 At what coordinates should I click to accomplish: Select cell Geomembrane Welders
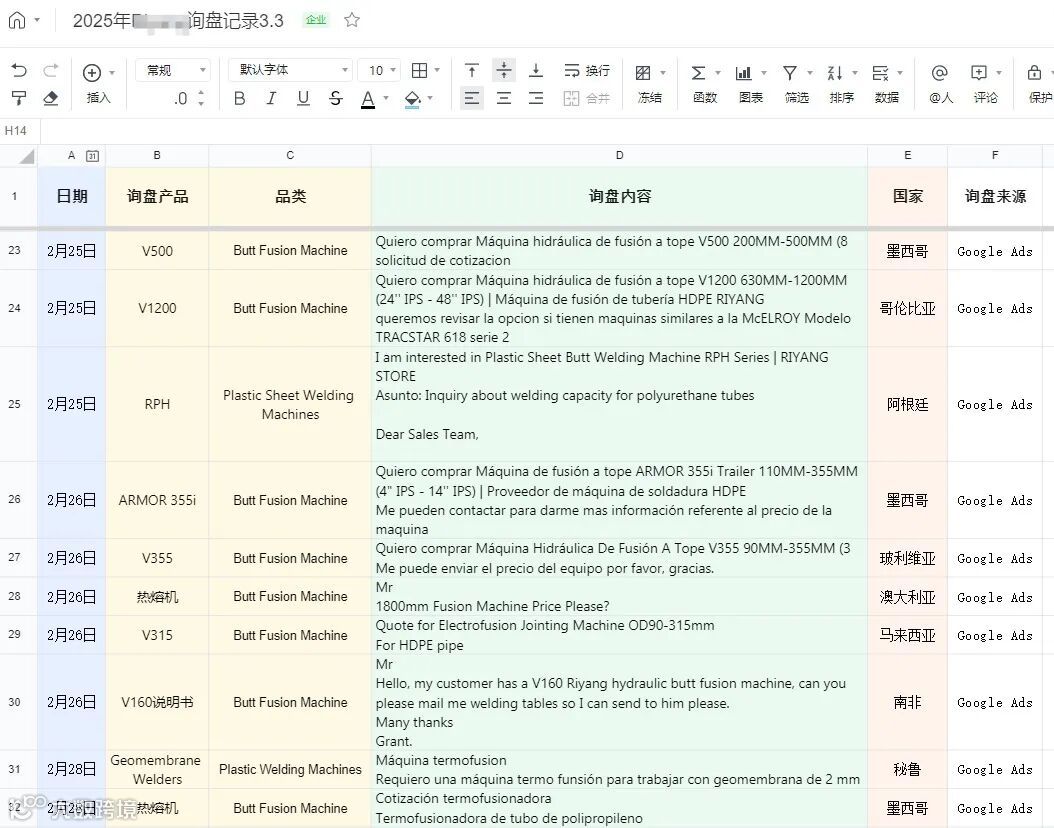(x=157, y=770)
